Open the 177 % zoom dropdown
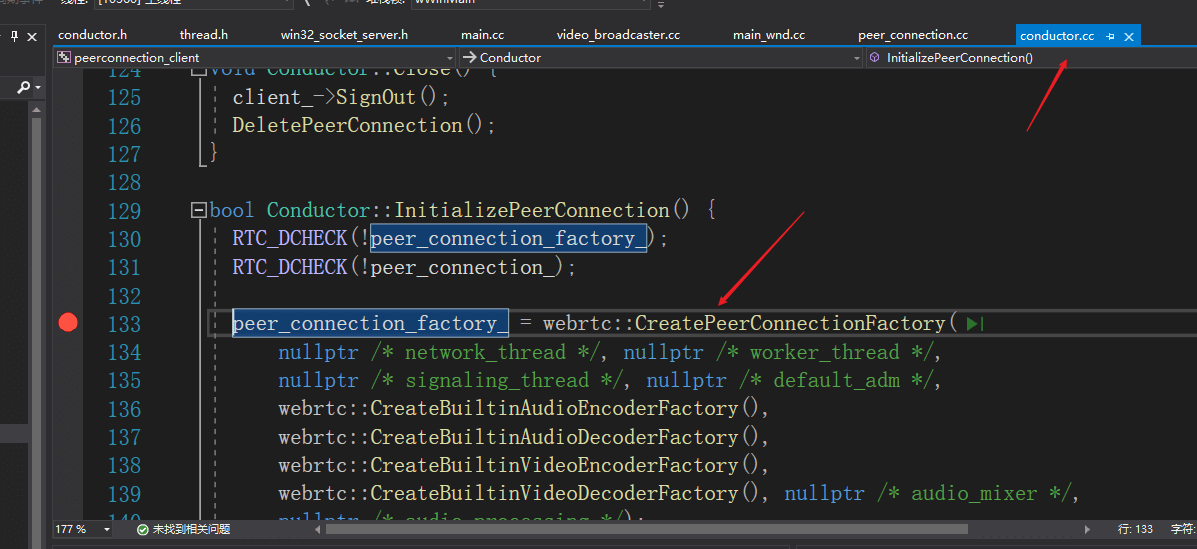 [x=82, y=528]
